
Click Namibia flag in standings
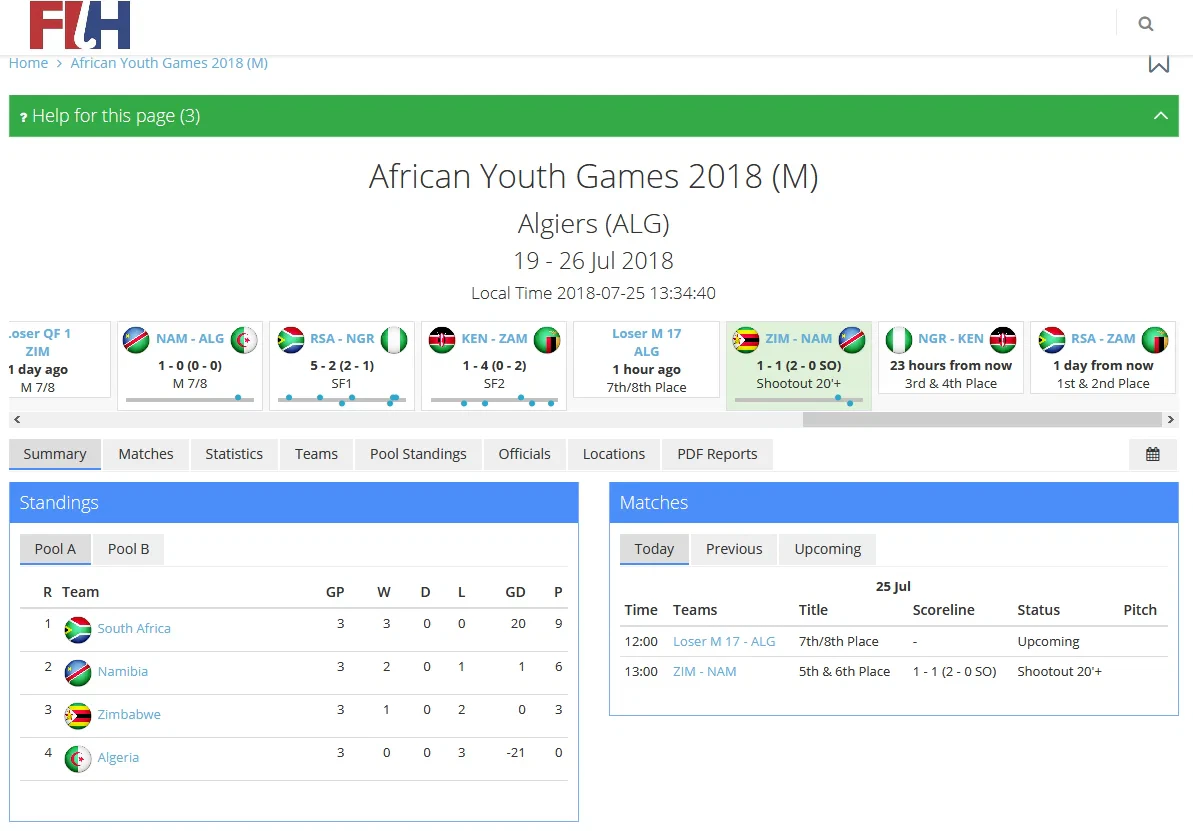coord(78,672)
